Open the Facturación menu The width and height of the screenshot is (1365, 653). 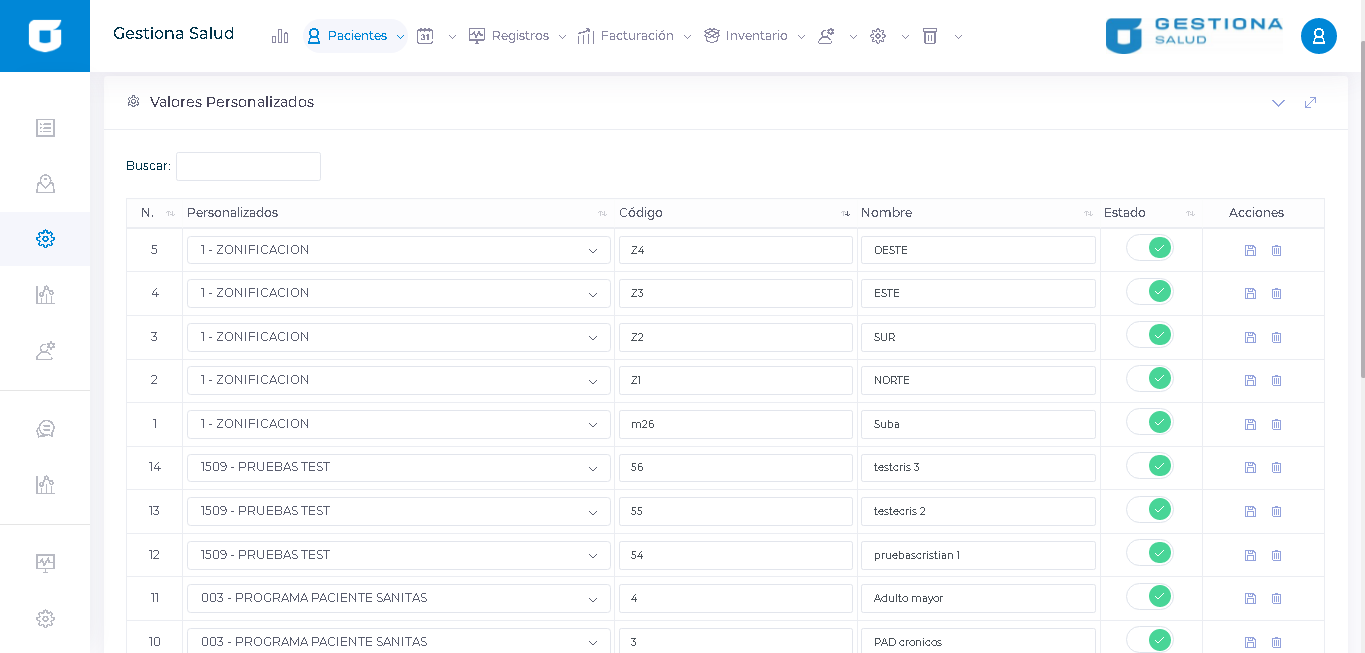point(636,36)
